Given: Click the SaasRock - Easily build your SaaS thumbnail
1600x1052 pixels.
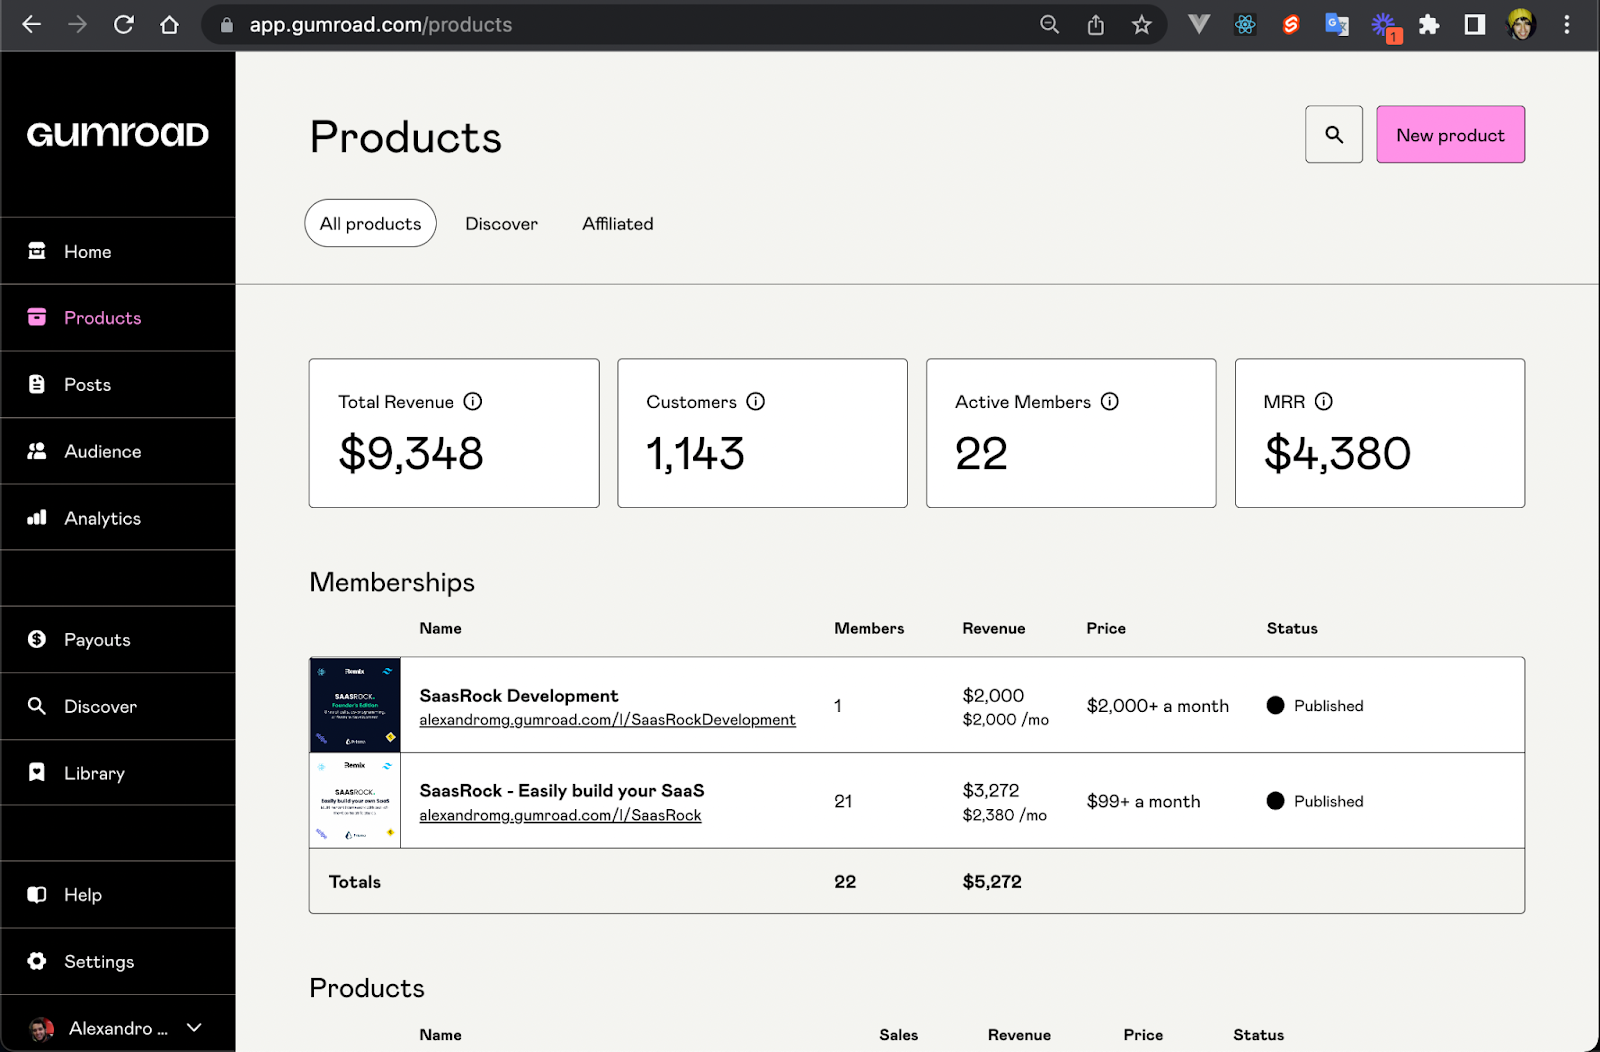Looking at the screenshot, I should [x=355, y=801].
